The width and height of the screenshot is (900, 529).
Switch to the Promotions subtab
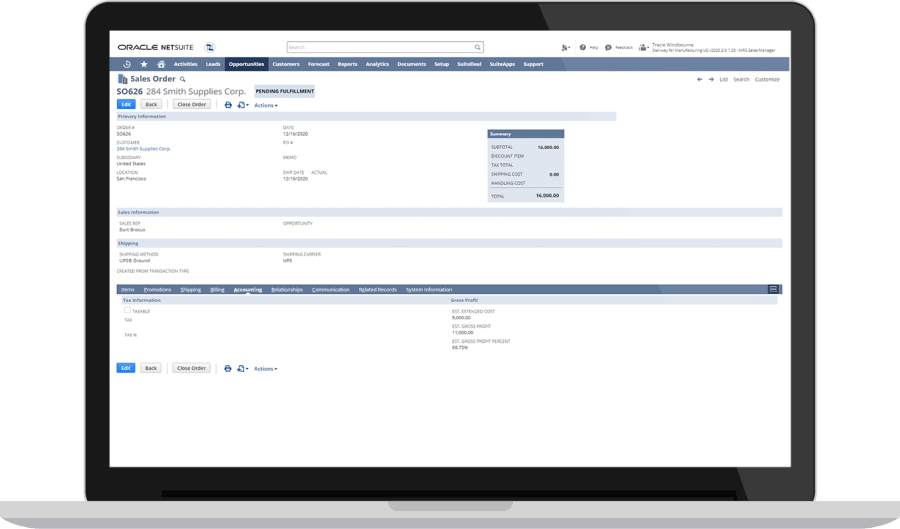[x=157, y=290]
